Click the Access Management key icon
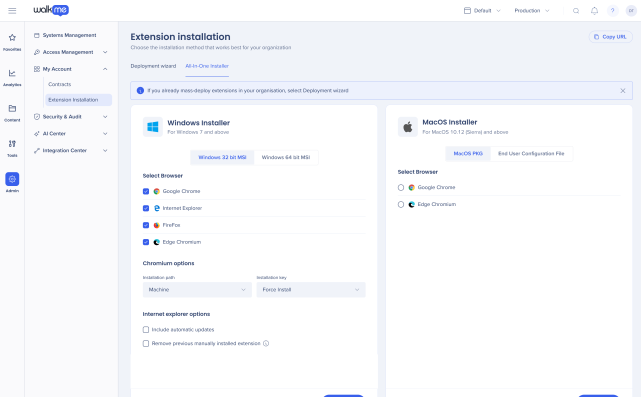The height and width of the screenshot is (397, 641). pyautogui.click(x=37, y=52)
